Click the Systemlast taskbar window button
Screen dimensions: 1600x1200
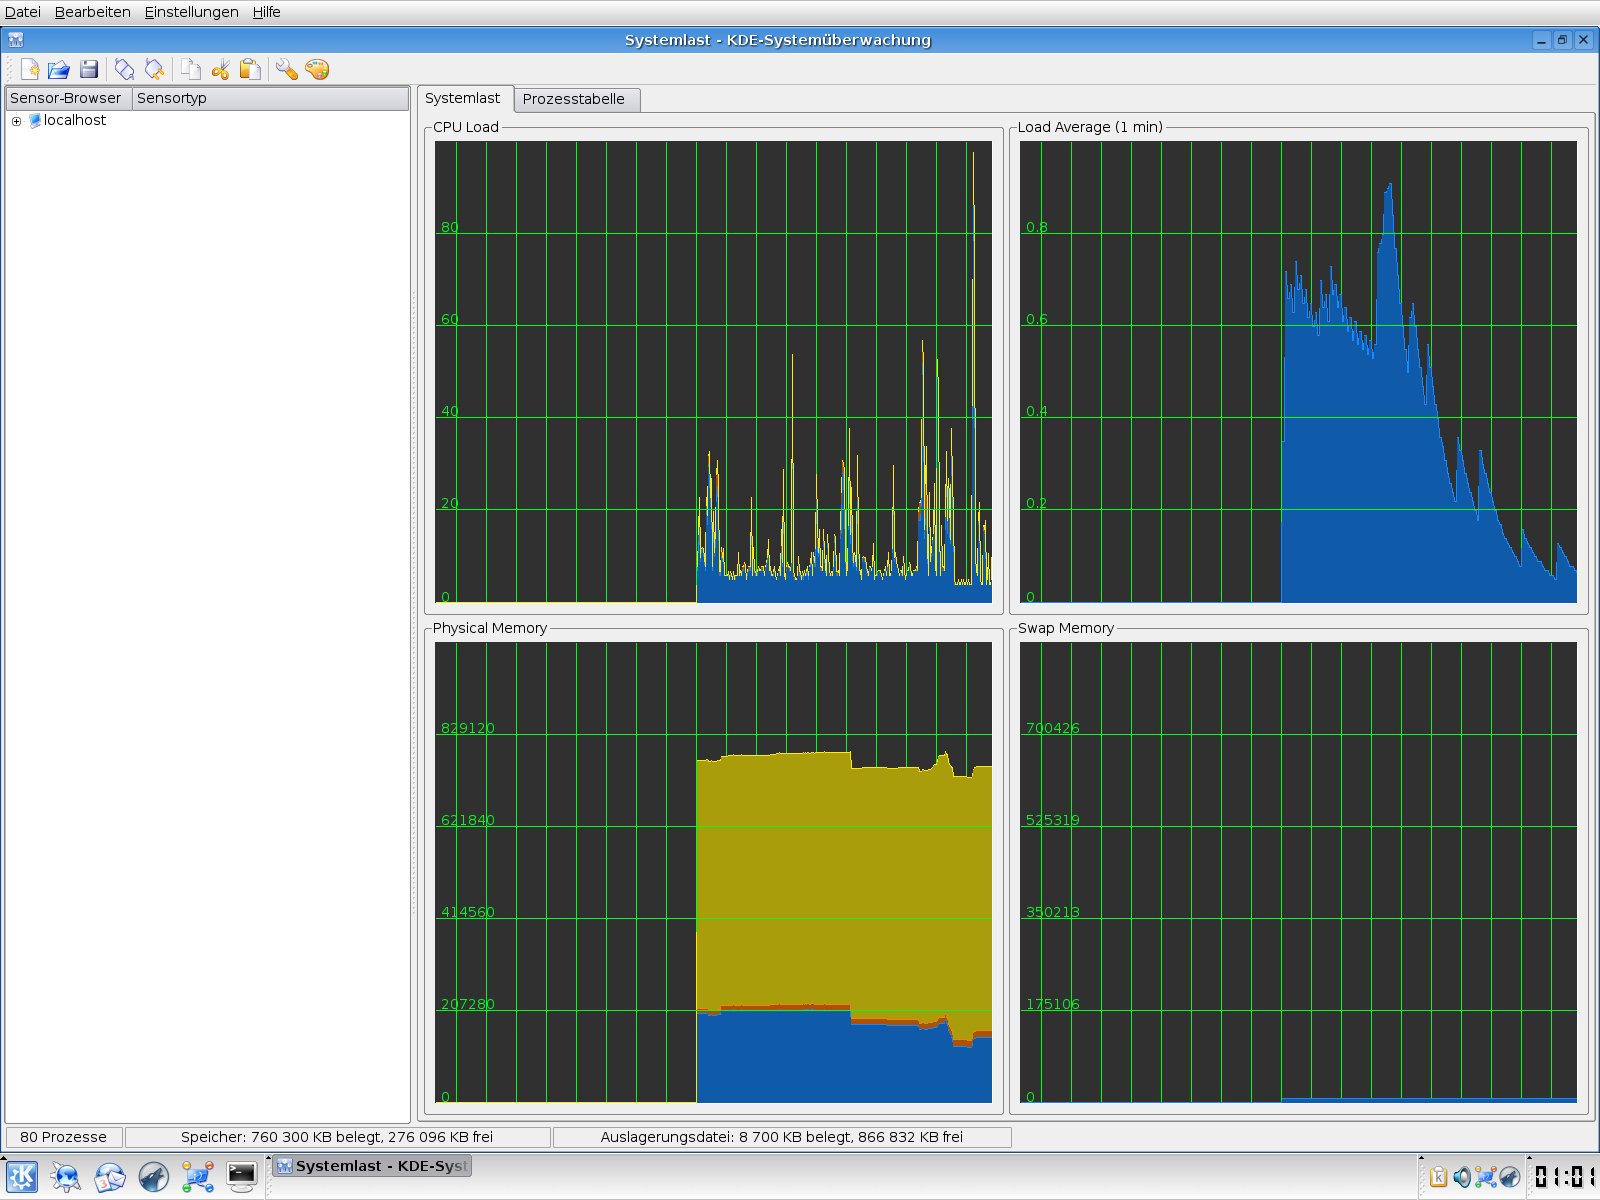(371, 1166)
